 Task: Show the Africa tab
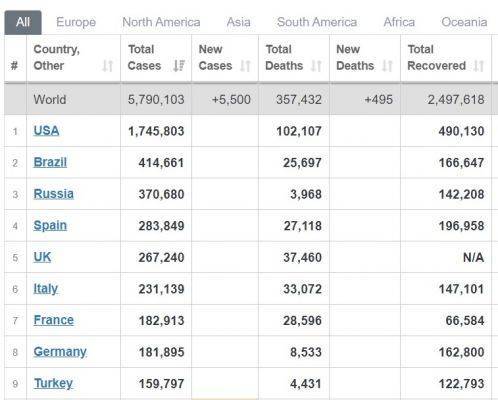[399, 22]
